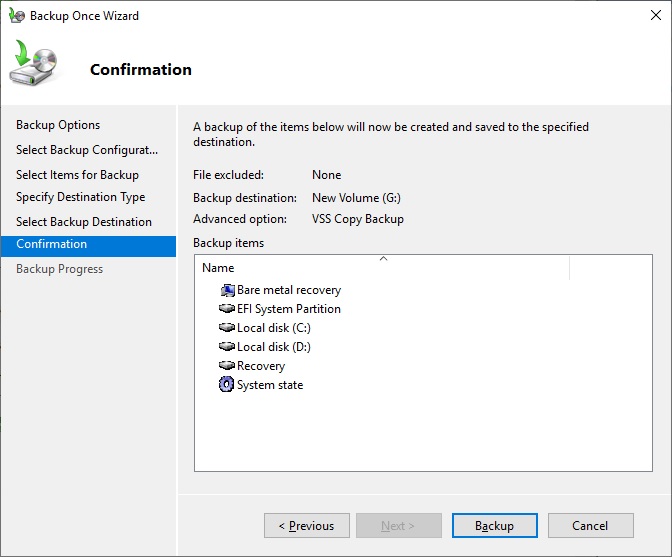This screenshot has height=557, width=672.
Task: Cancel the backup wizard
Action: [590, 526]
